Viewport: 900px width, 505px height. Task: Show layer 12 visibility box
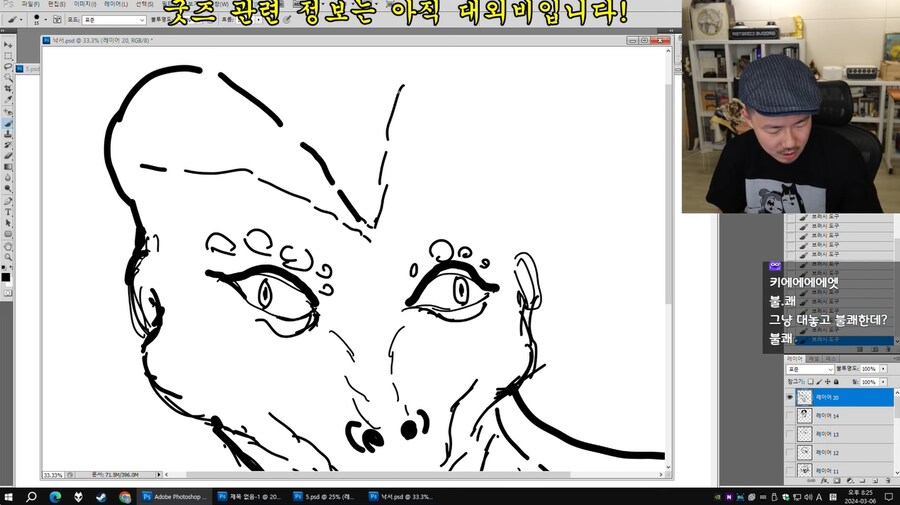(x=790, y=452)
